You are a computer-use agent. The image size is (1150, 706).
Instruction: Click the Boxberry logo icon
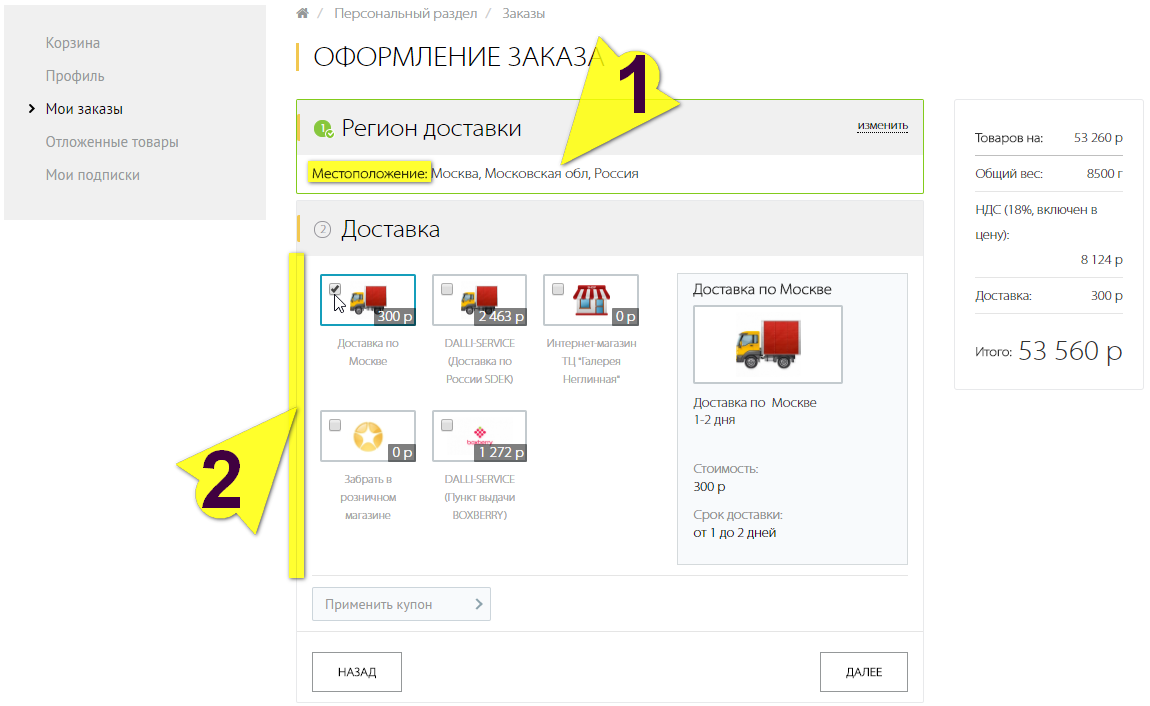tap(480, 436)
